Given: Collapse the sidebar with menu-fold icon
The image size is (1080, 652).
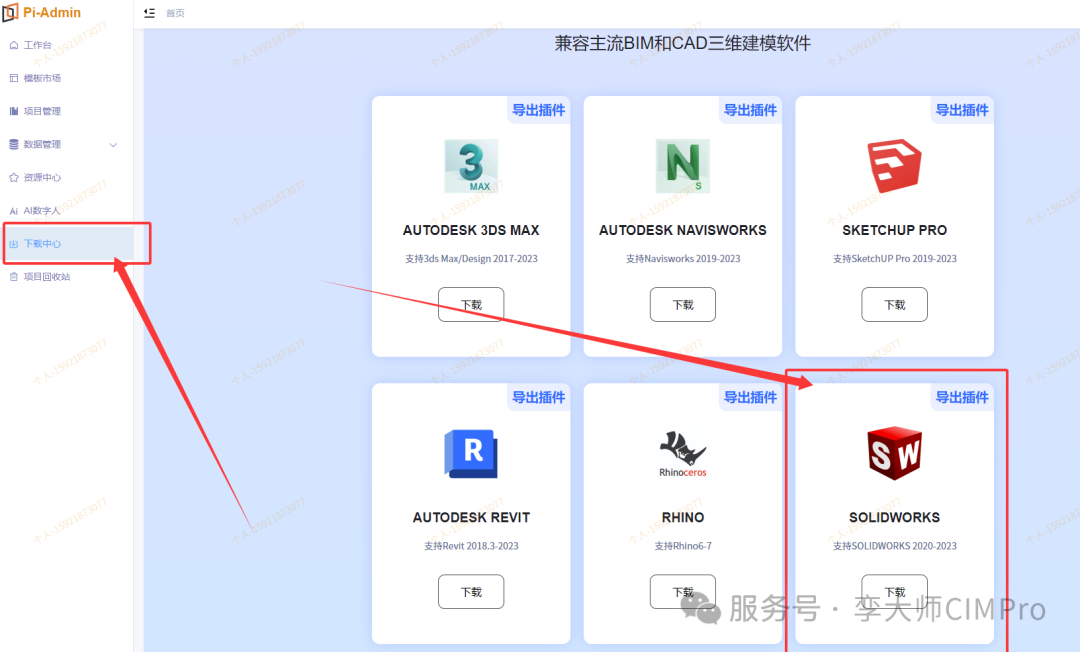Looking at the screenshot, I should (x=149, y=13).
